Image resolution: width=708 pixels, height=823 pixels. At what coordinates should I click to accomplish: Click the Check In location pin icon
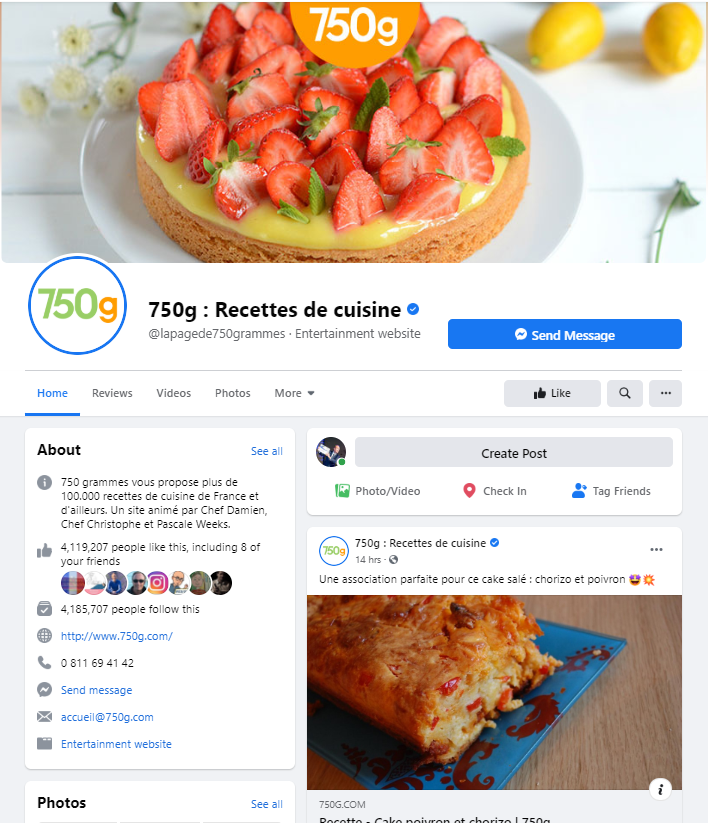click(x=469, y=491)
